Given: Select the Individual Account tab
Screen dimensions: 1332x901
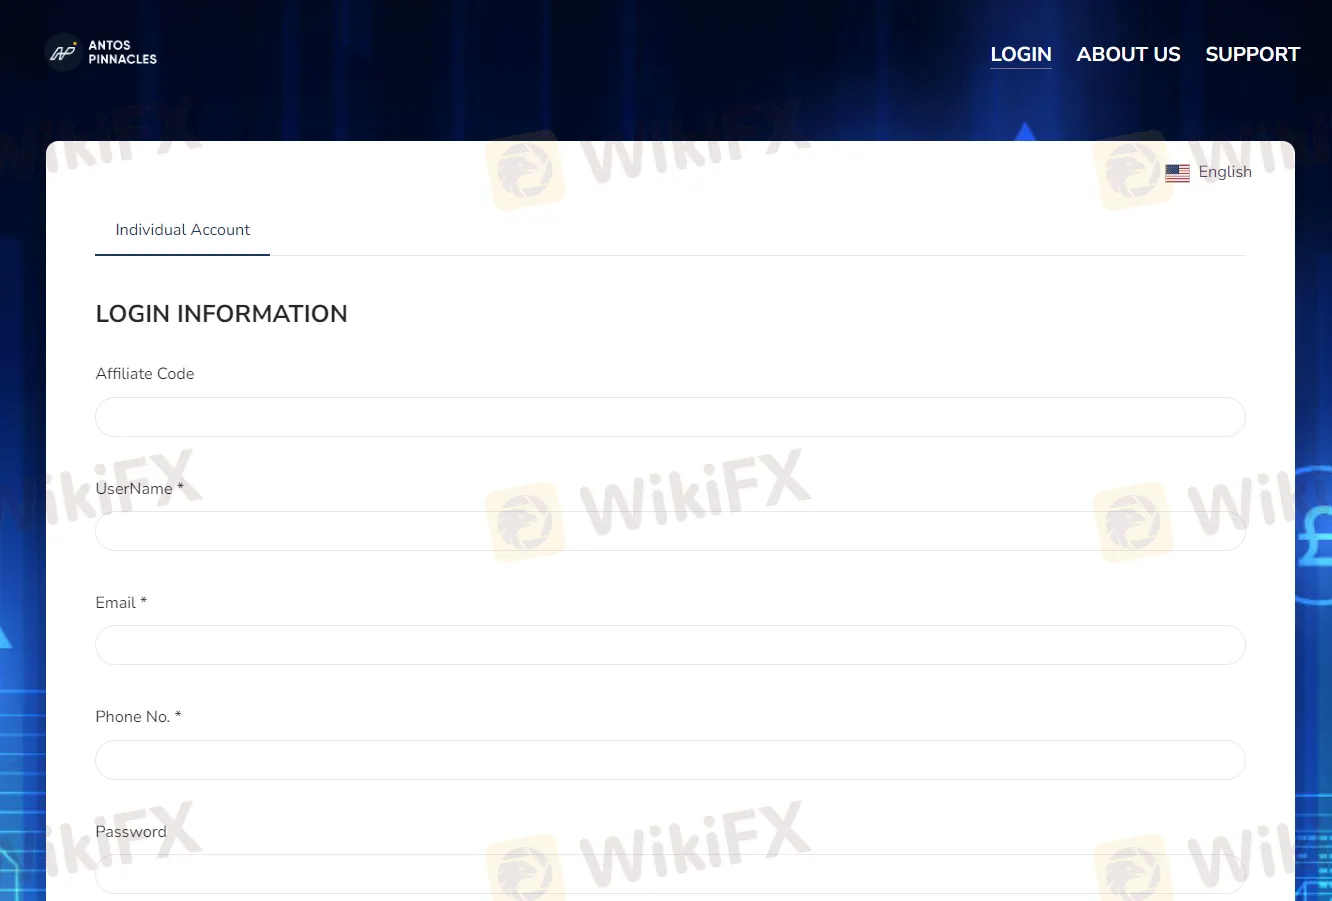Looking at the screenshot, I should pos(182,230).
